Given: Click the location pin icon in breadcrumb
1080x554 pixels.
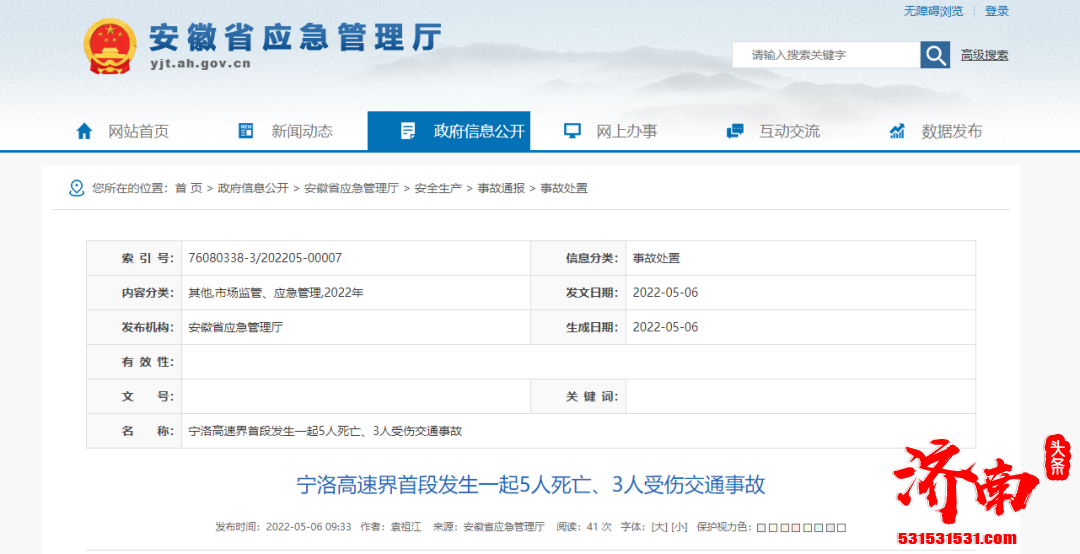Looking at the screenshot, I should [76, 188].
